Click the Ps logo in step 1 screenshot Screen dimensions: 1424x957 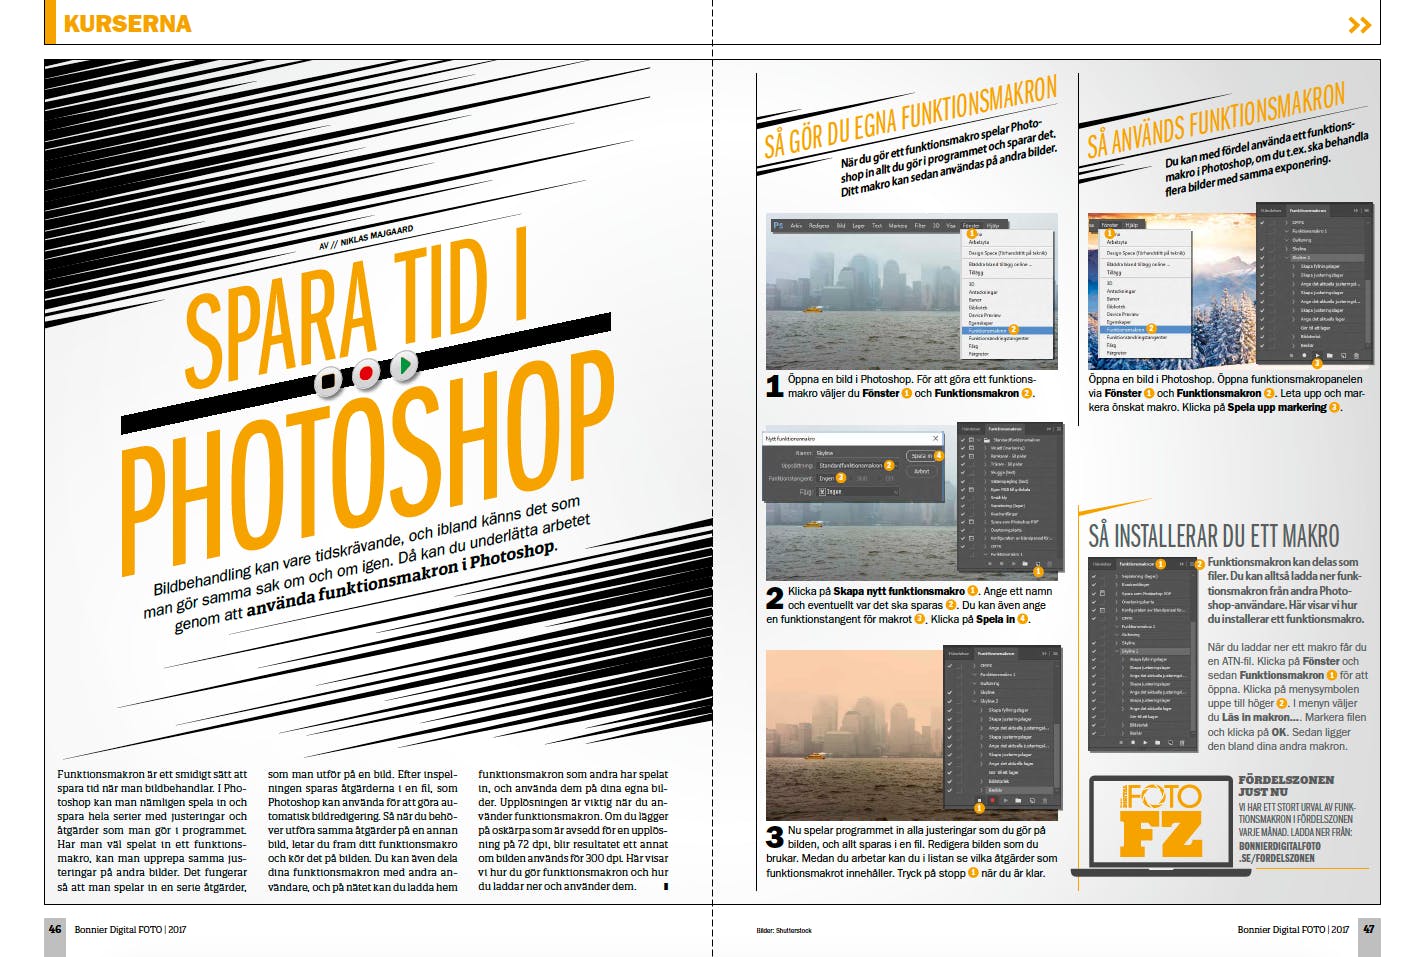click(778, 226)
